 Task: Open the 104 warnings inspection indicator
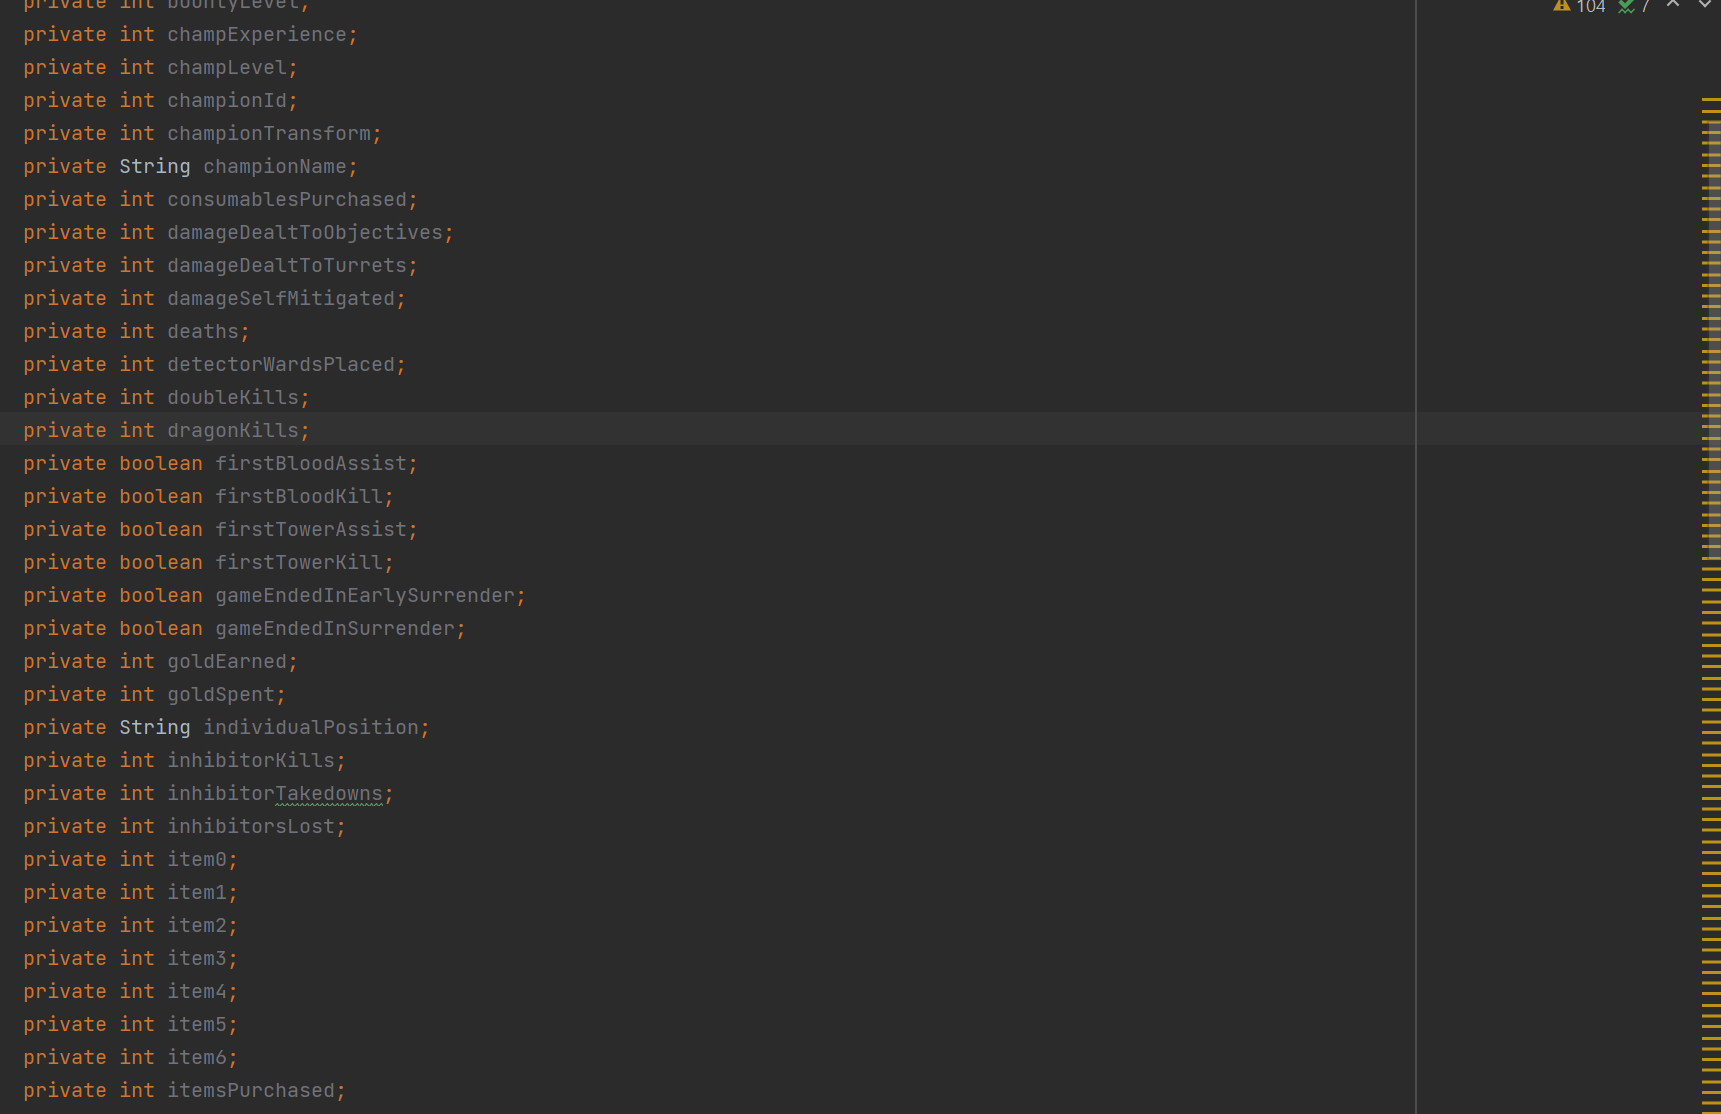click(x=1579, y=6)
